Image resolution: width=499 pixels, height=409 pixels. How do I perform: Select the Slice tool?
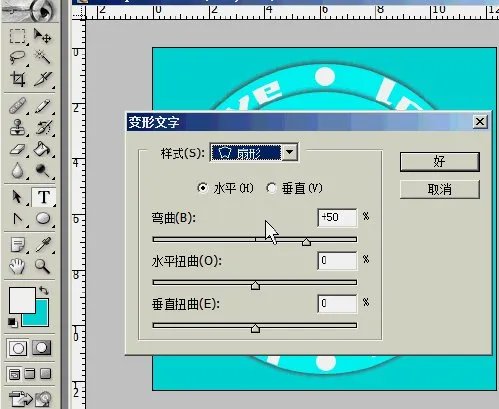[43, 79]
